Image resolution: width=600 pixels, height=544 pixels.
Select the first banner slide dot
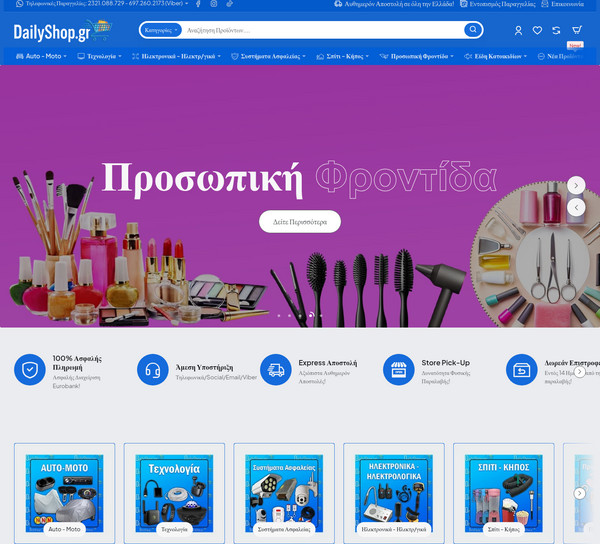(x=279, y=316)
